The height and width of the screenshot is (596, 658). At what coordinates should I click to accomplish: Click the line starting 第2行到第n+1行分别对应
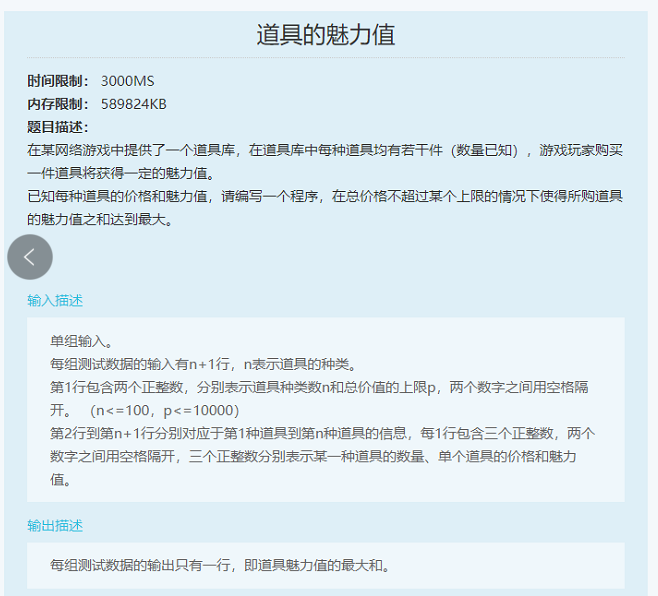[322, 433]
